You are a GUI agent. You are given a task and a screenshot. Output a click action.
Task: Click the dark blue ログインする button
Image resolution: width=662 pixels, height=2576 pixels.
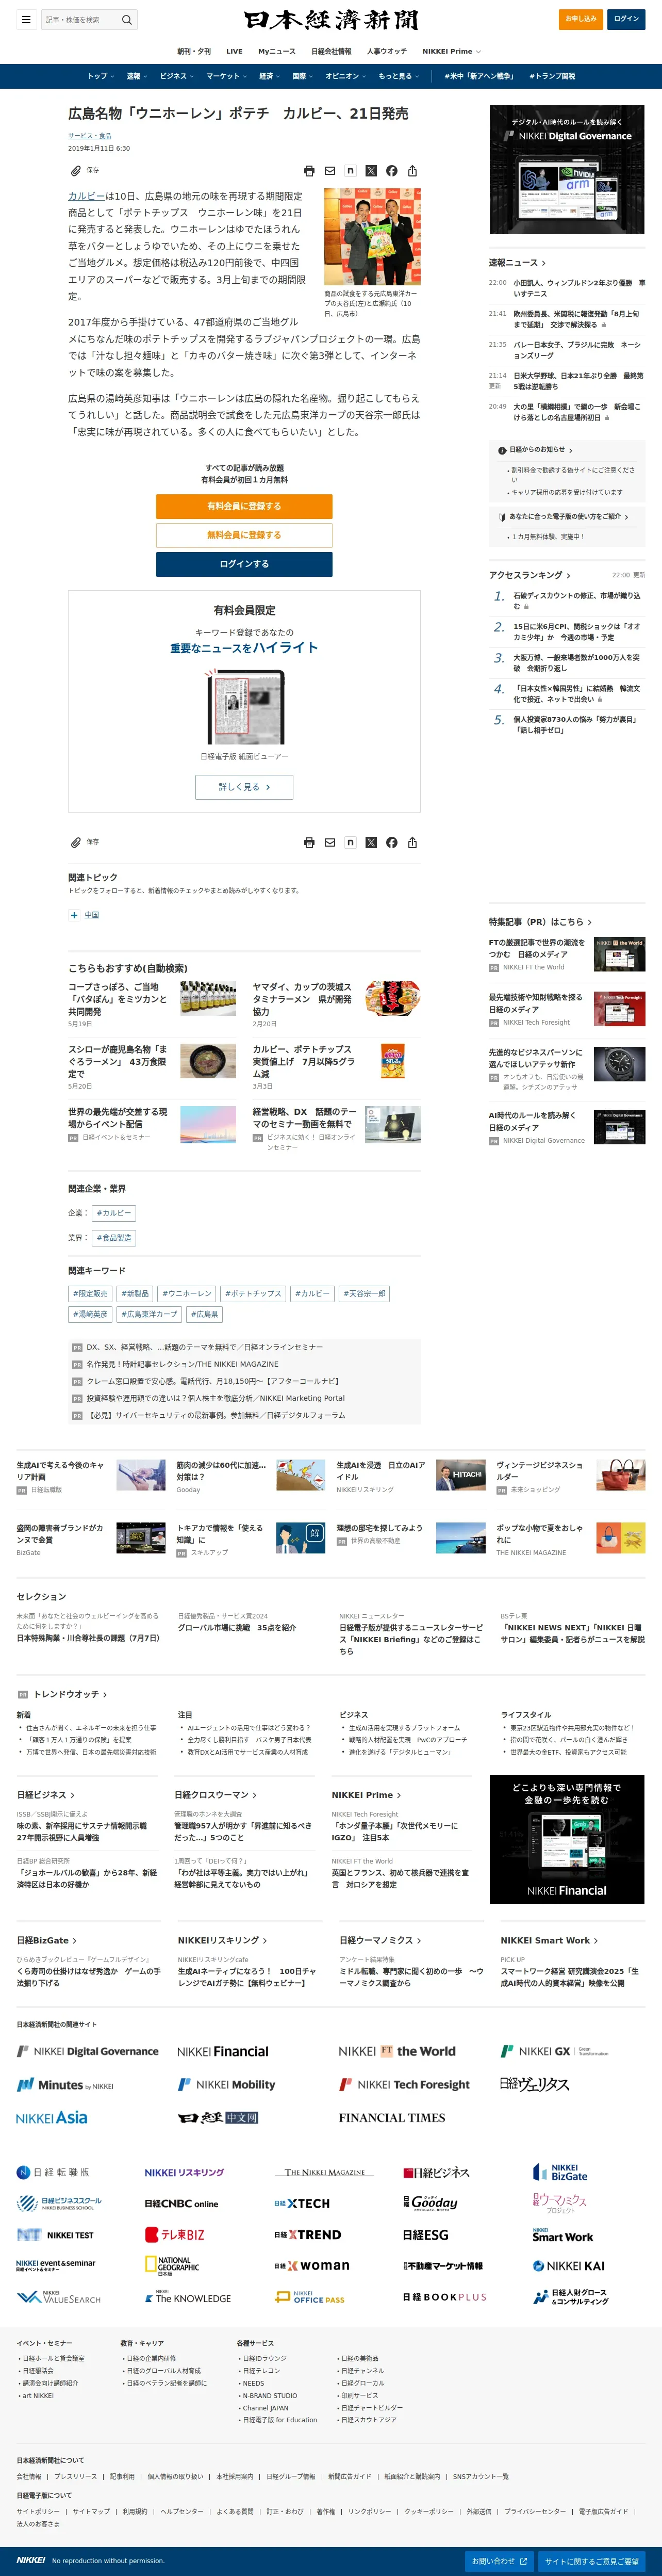(x=244, y=564)
